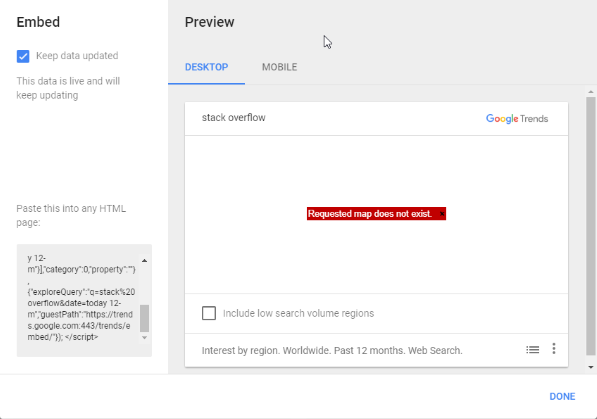Click the preview pane scroll-down arrow
This screenshot has width=597, height=419.
(591, 367)
